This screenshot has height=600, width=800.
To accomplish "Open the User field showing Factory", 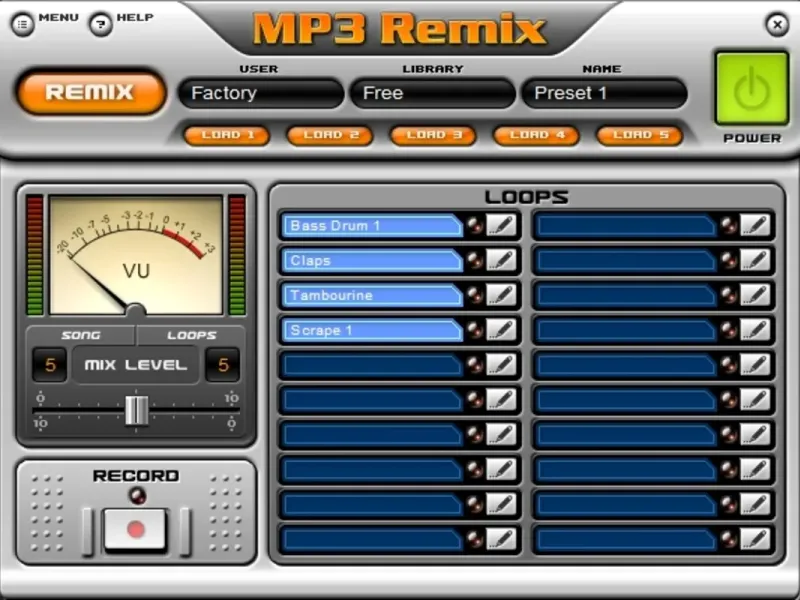I will coord(261,93).
